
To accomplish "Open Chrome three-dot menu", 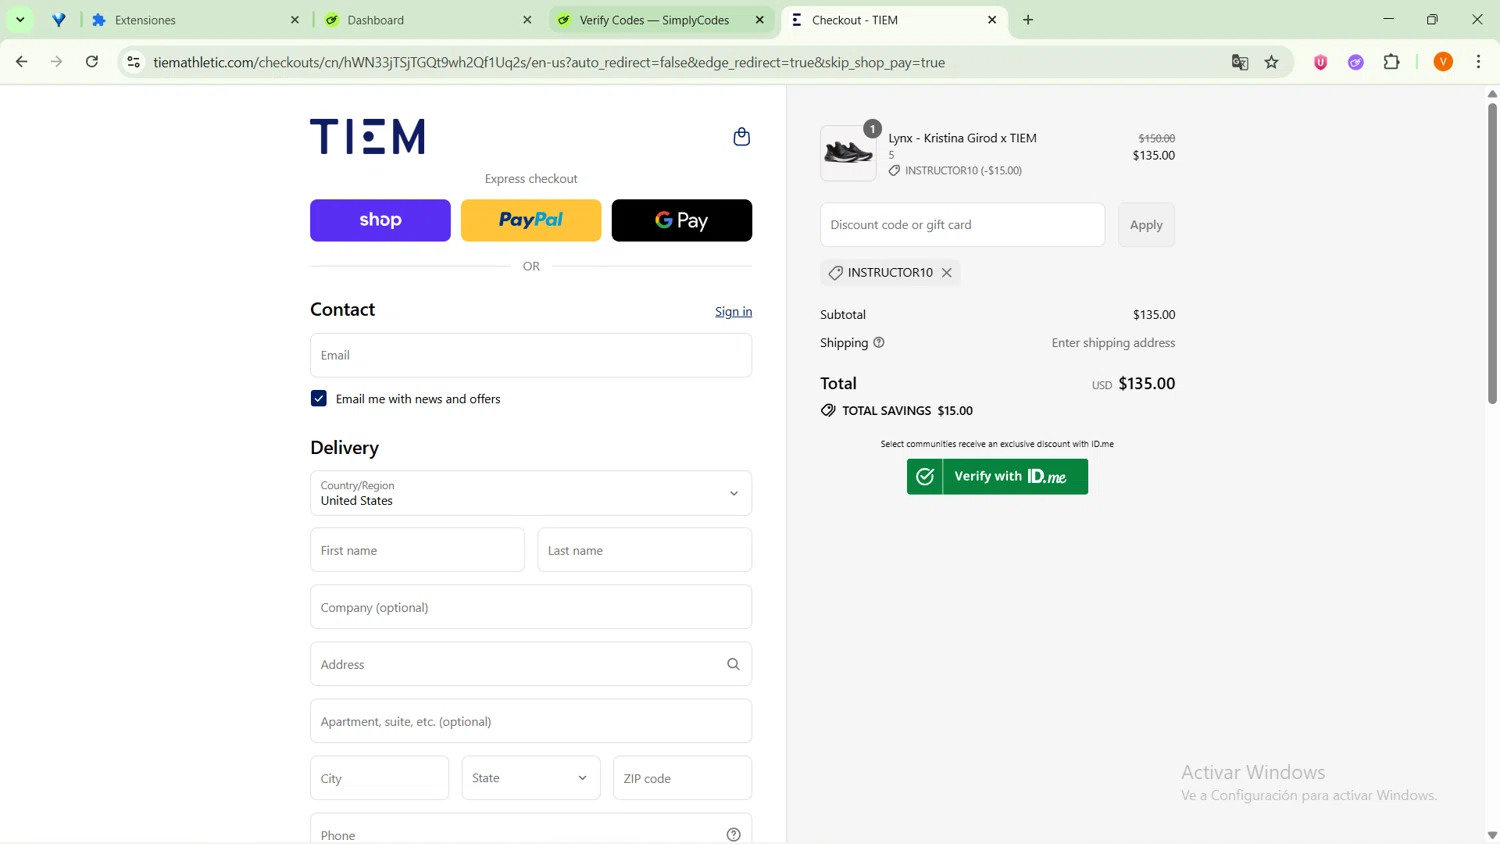I will coord(1478,62).
